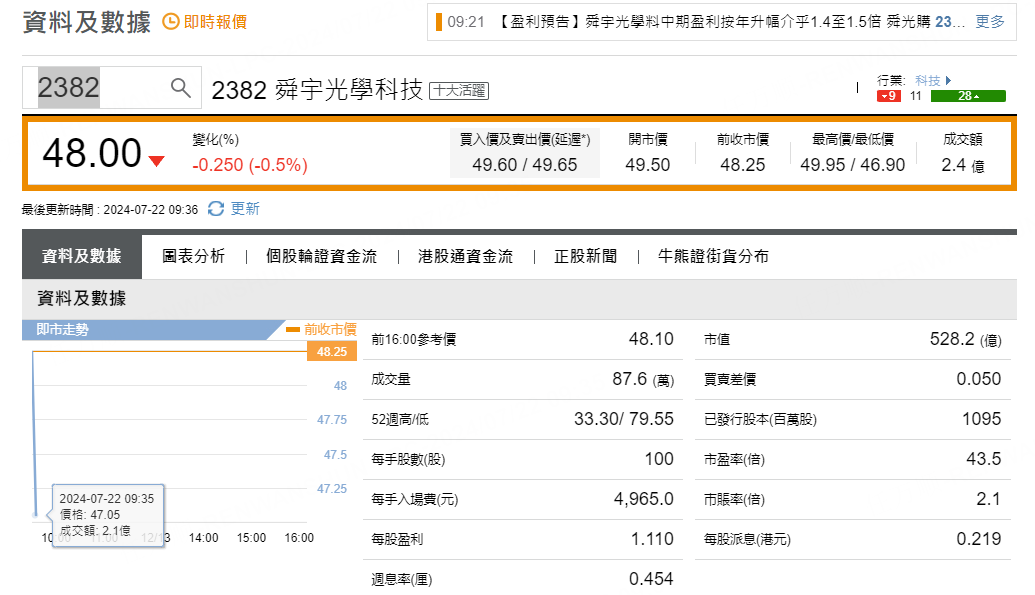Open the 牛熊證街貨分布 tab
This screenshot has width=1035, height=595.
click(x=714, y=256)
